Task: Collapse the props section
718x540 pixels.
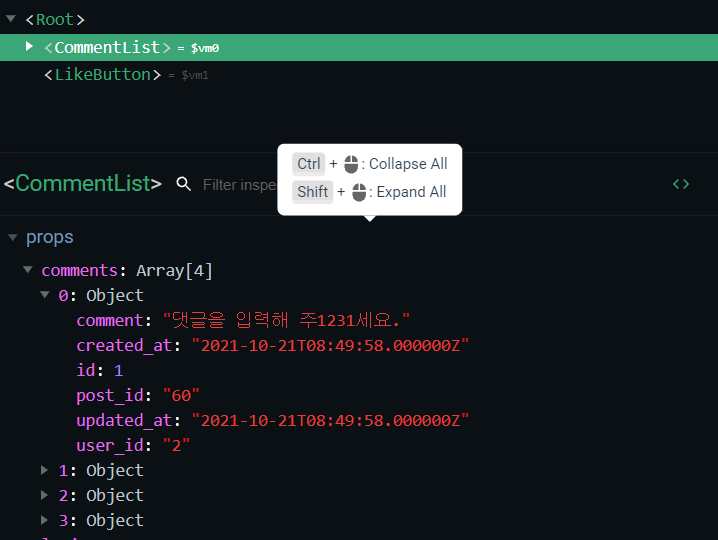Action: click(x=13, y=237)
